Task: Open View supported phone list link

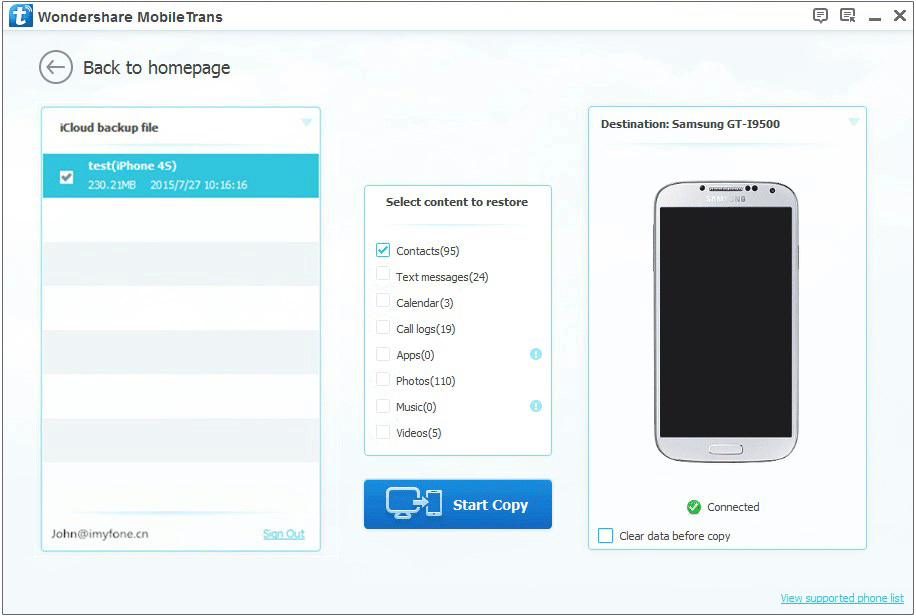Action: (842, 598)
